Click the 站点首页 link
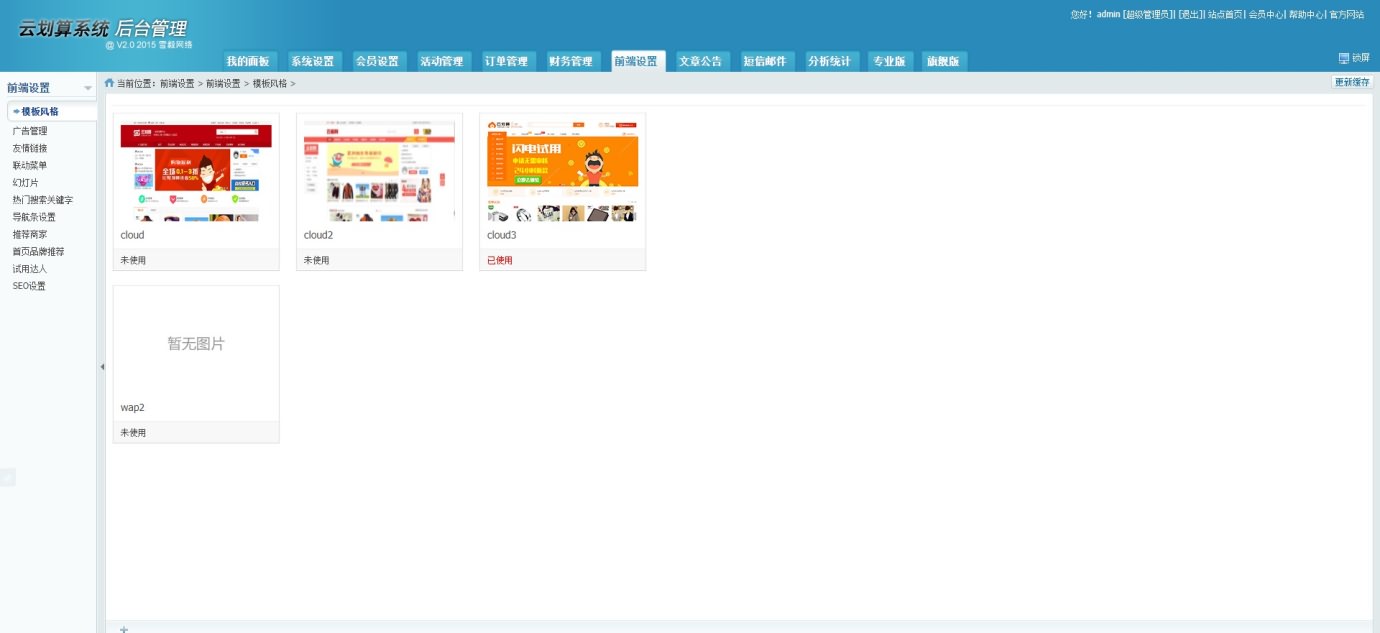The height and width of the screenshot is (633, 1380). pos(1225,14)
